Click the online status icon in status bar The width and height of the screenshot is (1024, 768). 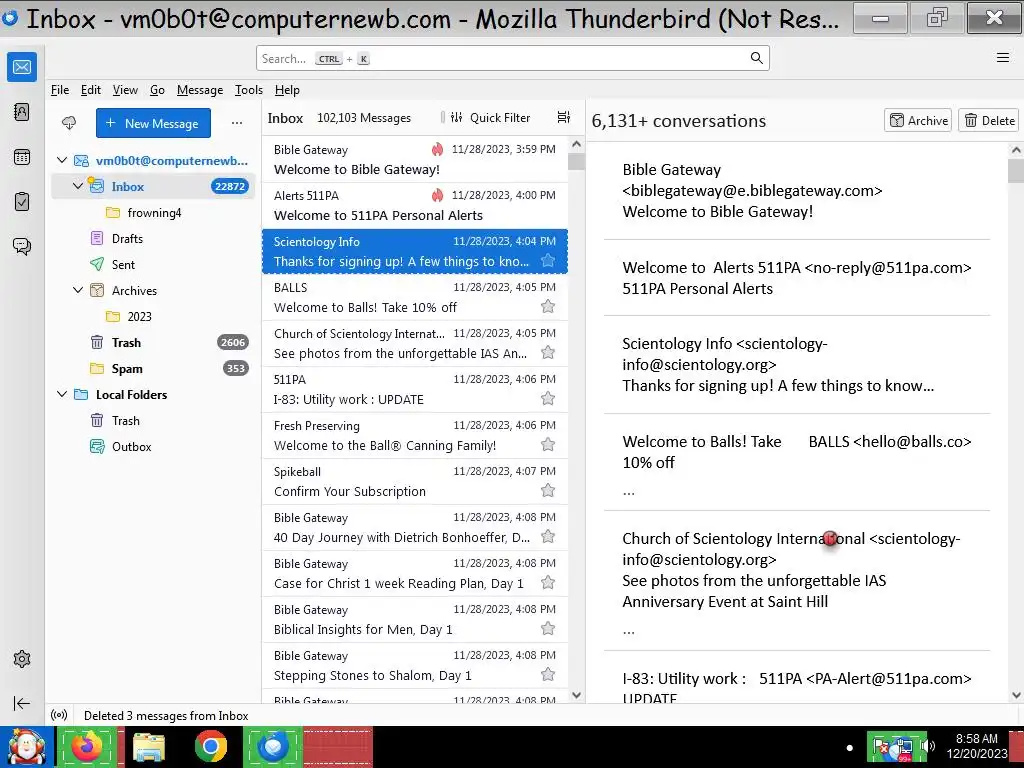pos(59,715)
